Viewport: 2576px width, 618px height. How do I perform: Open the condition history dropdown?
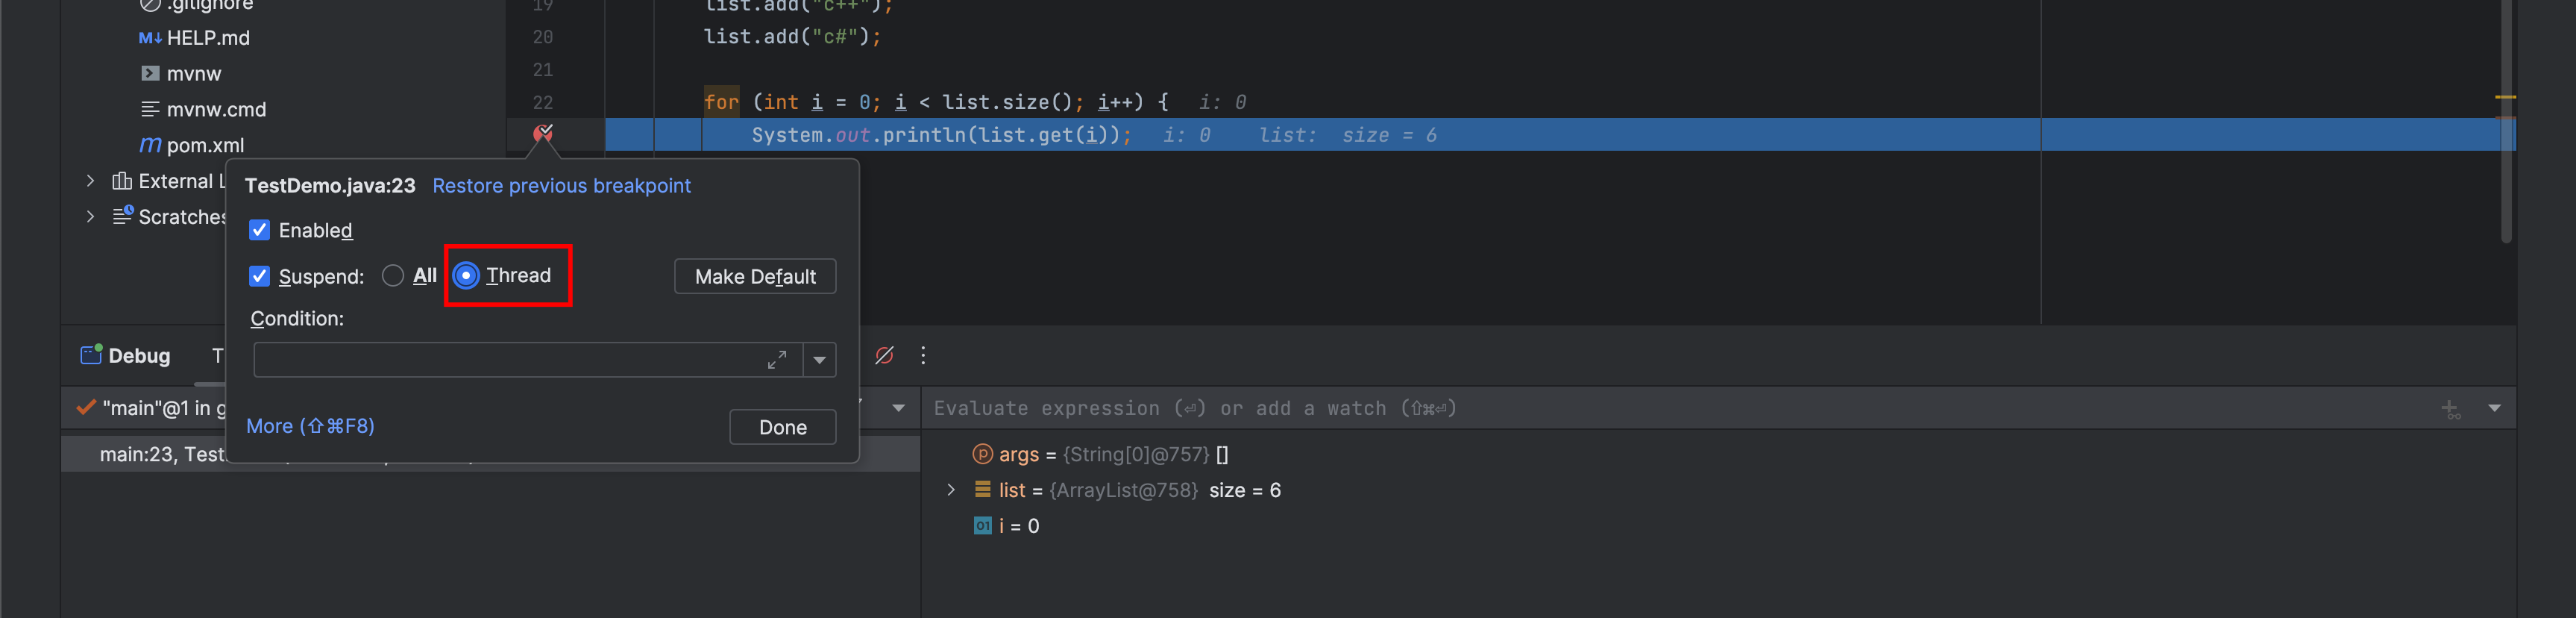point(819,360)
